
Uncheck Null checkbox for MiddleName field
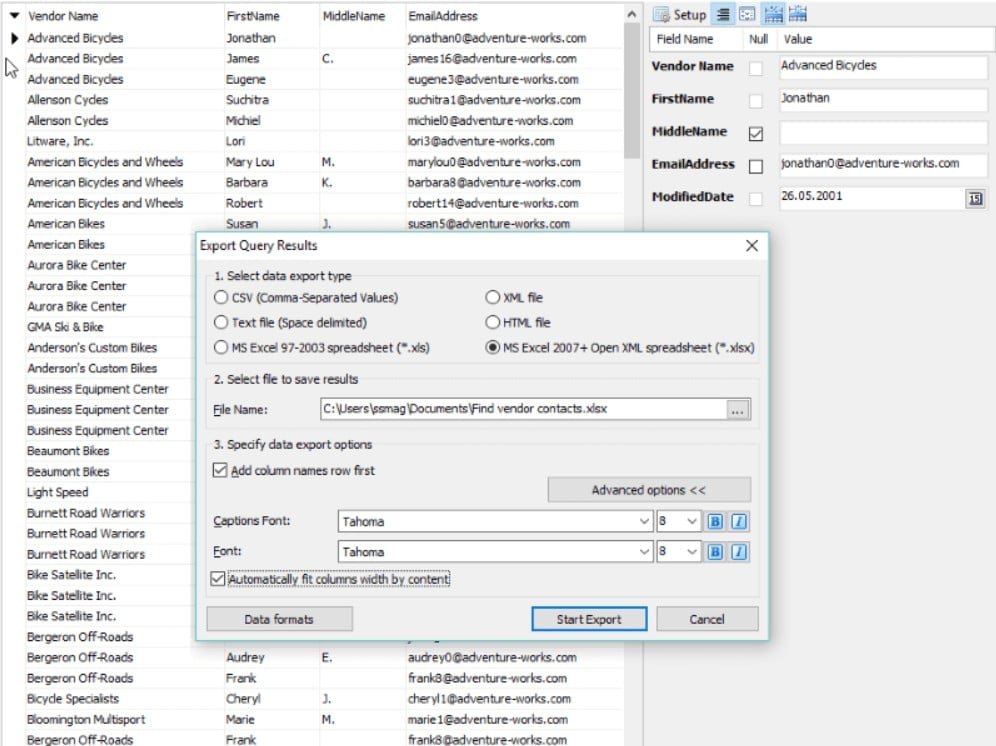(x=756, y=133)
